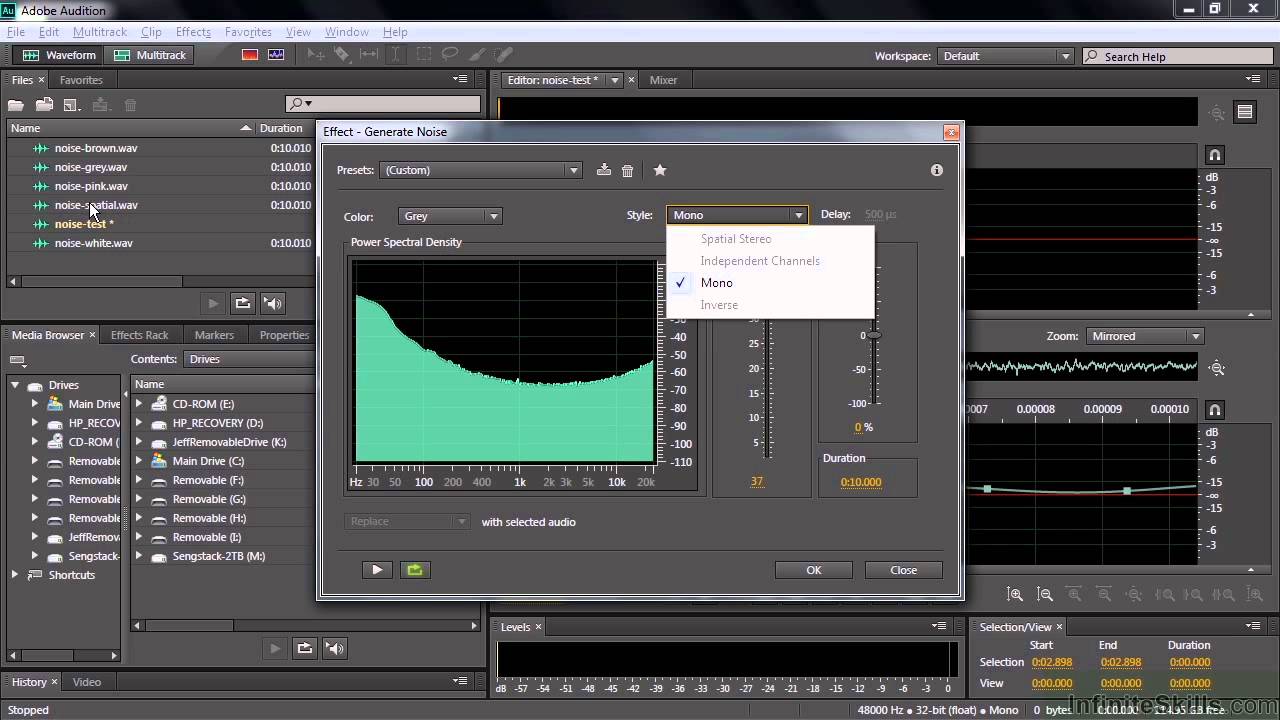Viewport: 1280px width, 720px height.
Task: Click the slider handle above the 0 % value
Action: 874,335
